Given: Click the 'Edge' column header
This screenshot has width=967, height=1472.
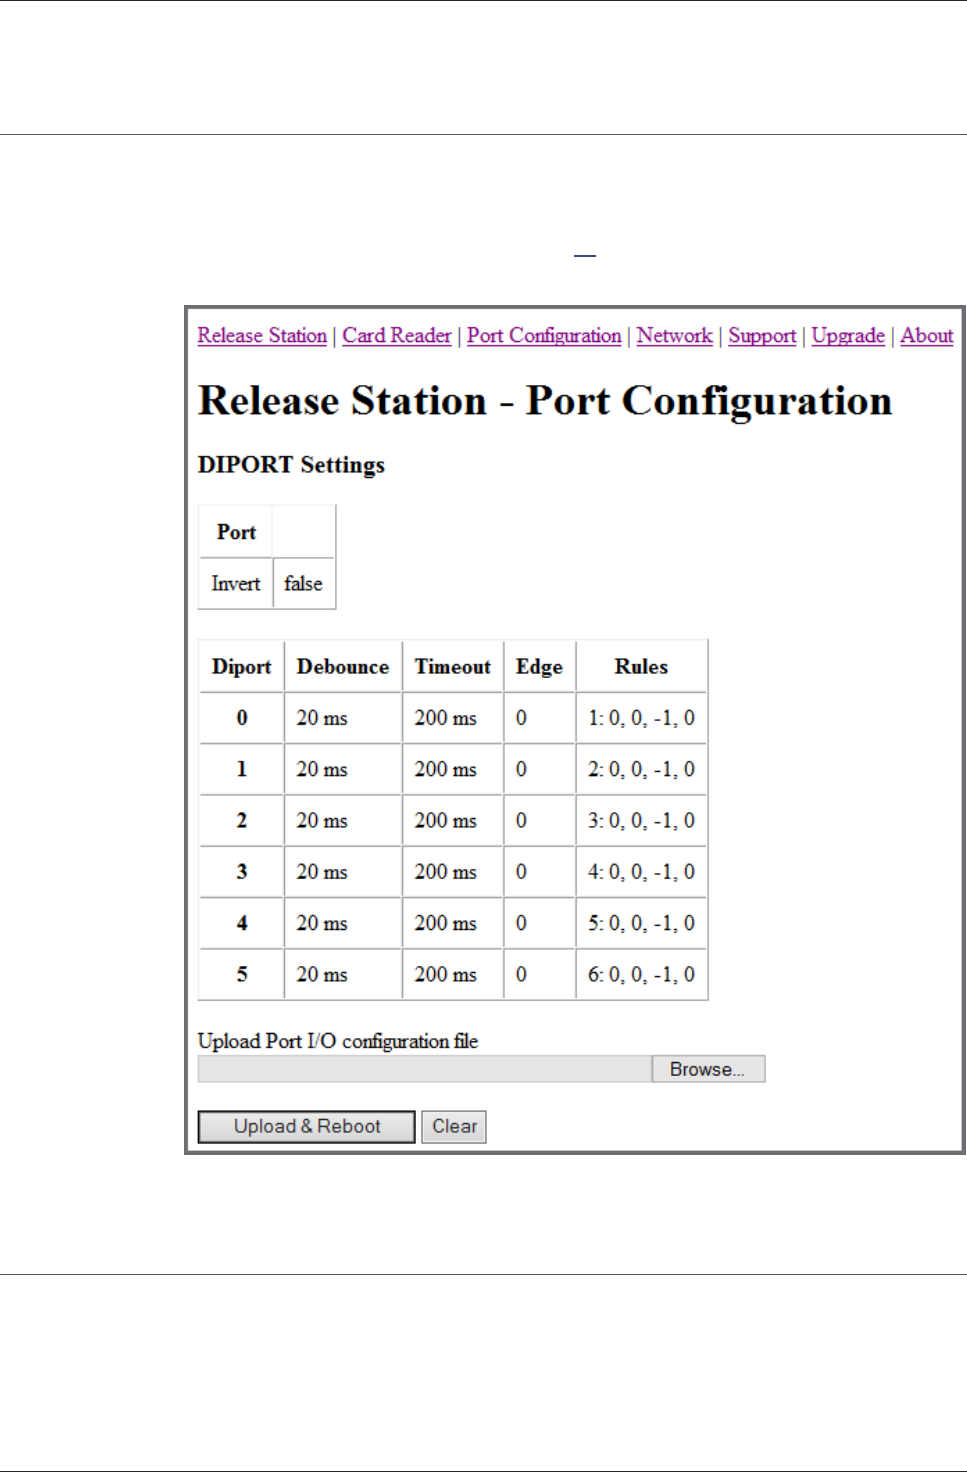Looking at the screenshot, I should tap(539, 667).
